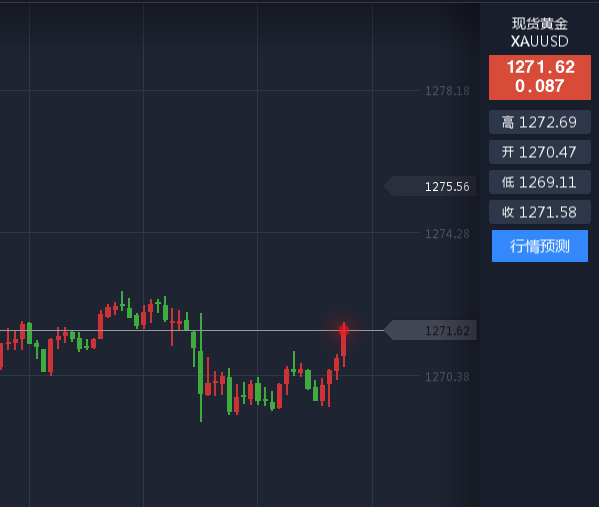
Task: Select the 开 1270.47 open price field
Action: [539, 152]
